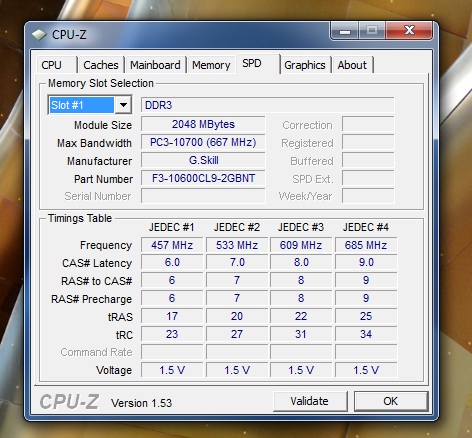
Task: Click the RAS# Precharge row label
Action: [x=91, y=299]
